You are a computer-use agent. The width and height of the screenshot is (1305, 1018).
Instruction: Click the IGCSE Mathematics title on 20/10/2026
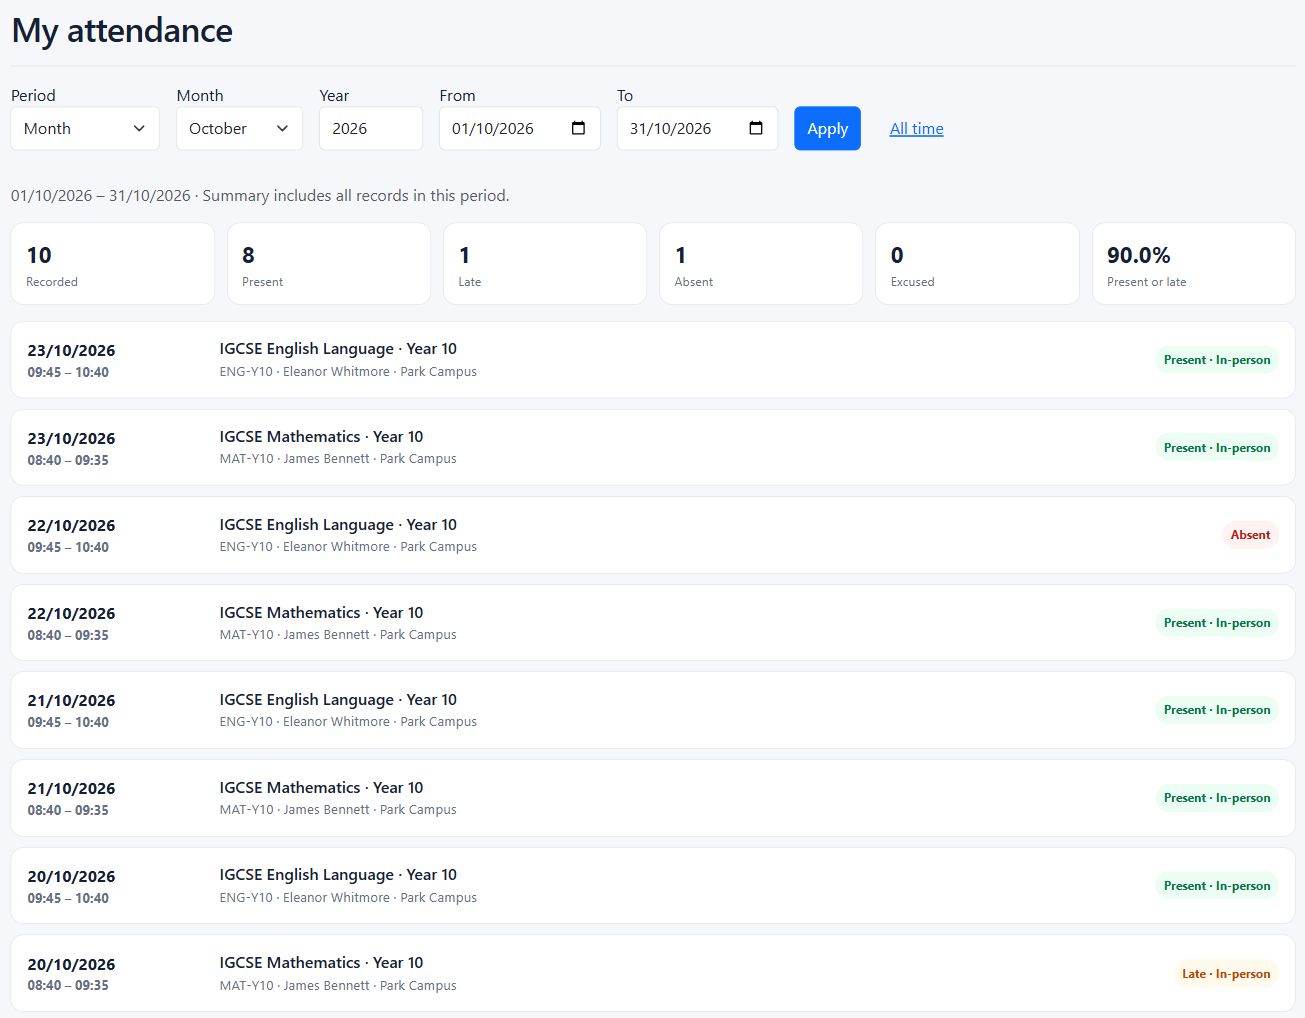coord(321,963)
